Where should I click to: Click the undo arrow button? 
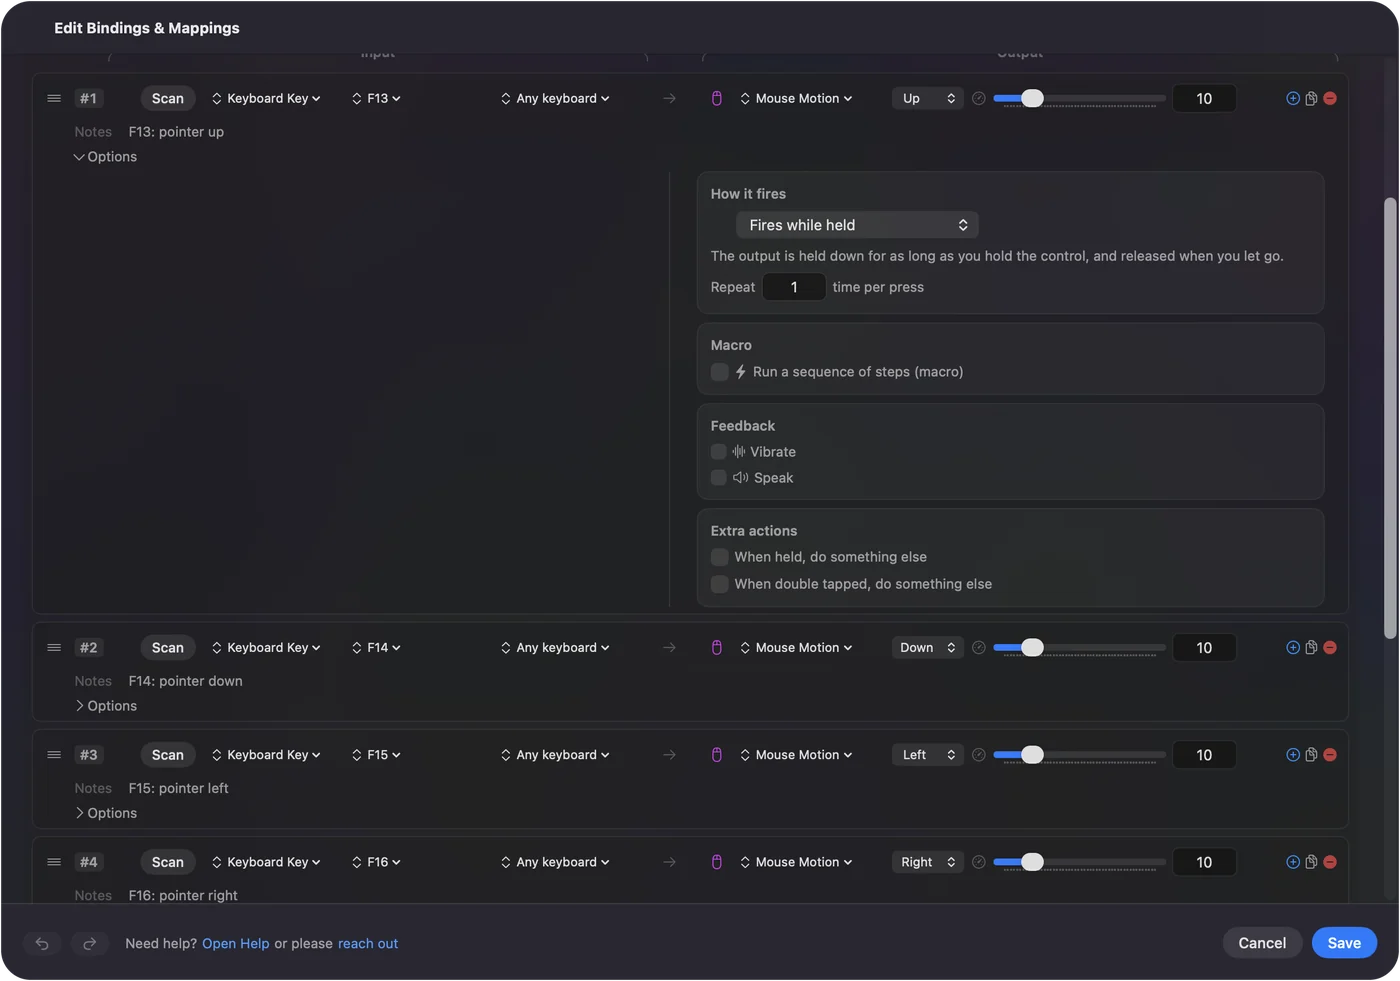point(42,943)
